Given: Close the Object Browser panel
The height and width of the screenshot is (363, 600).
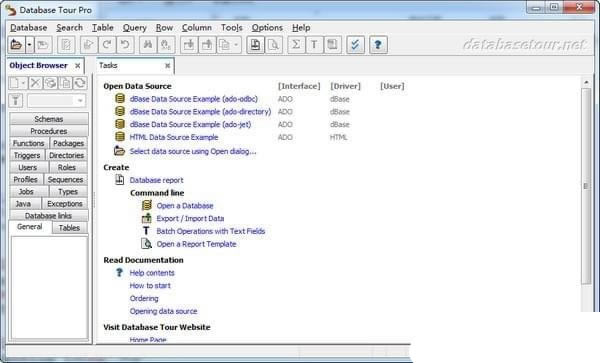Looking at the screenshot, I should [78, 66].
